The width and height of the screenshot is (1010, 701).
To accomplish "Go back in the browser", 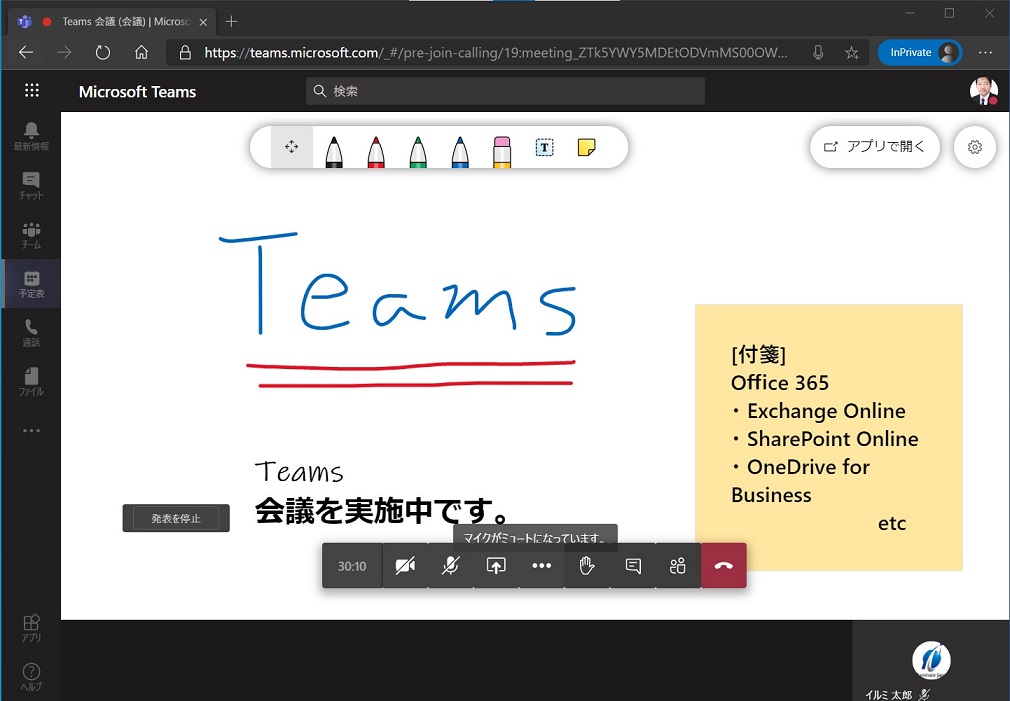I will point(26,52).
